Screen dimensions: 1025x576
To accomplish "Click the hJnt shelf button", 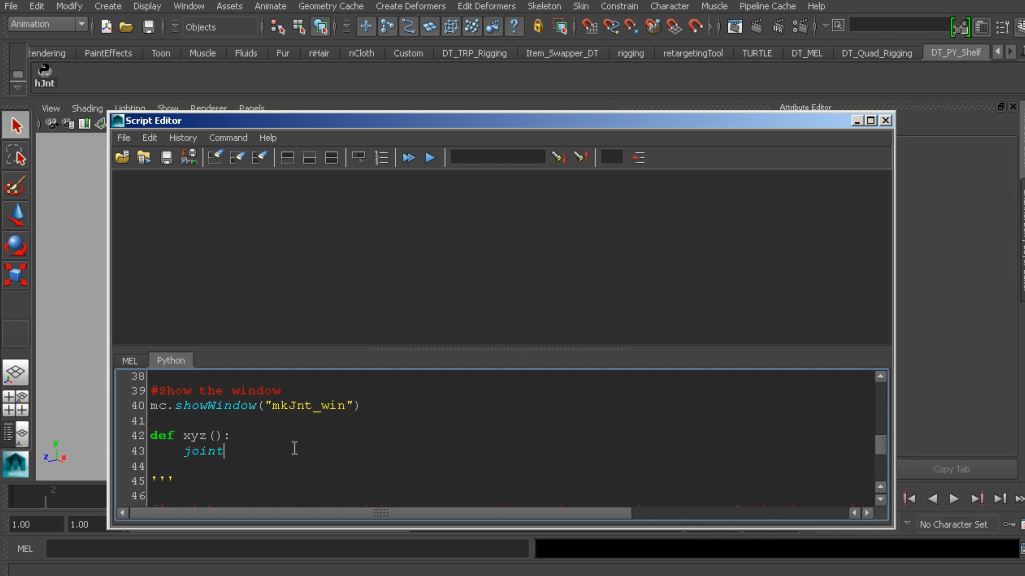I will [x=44, y=76].
